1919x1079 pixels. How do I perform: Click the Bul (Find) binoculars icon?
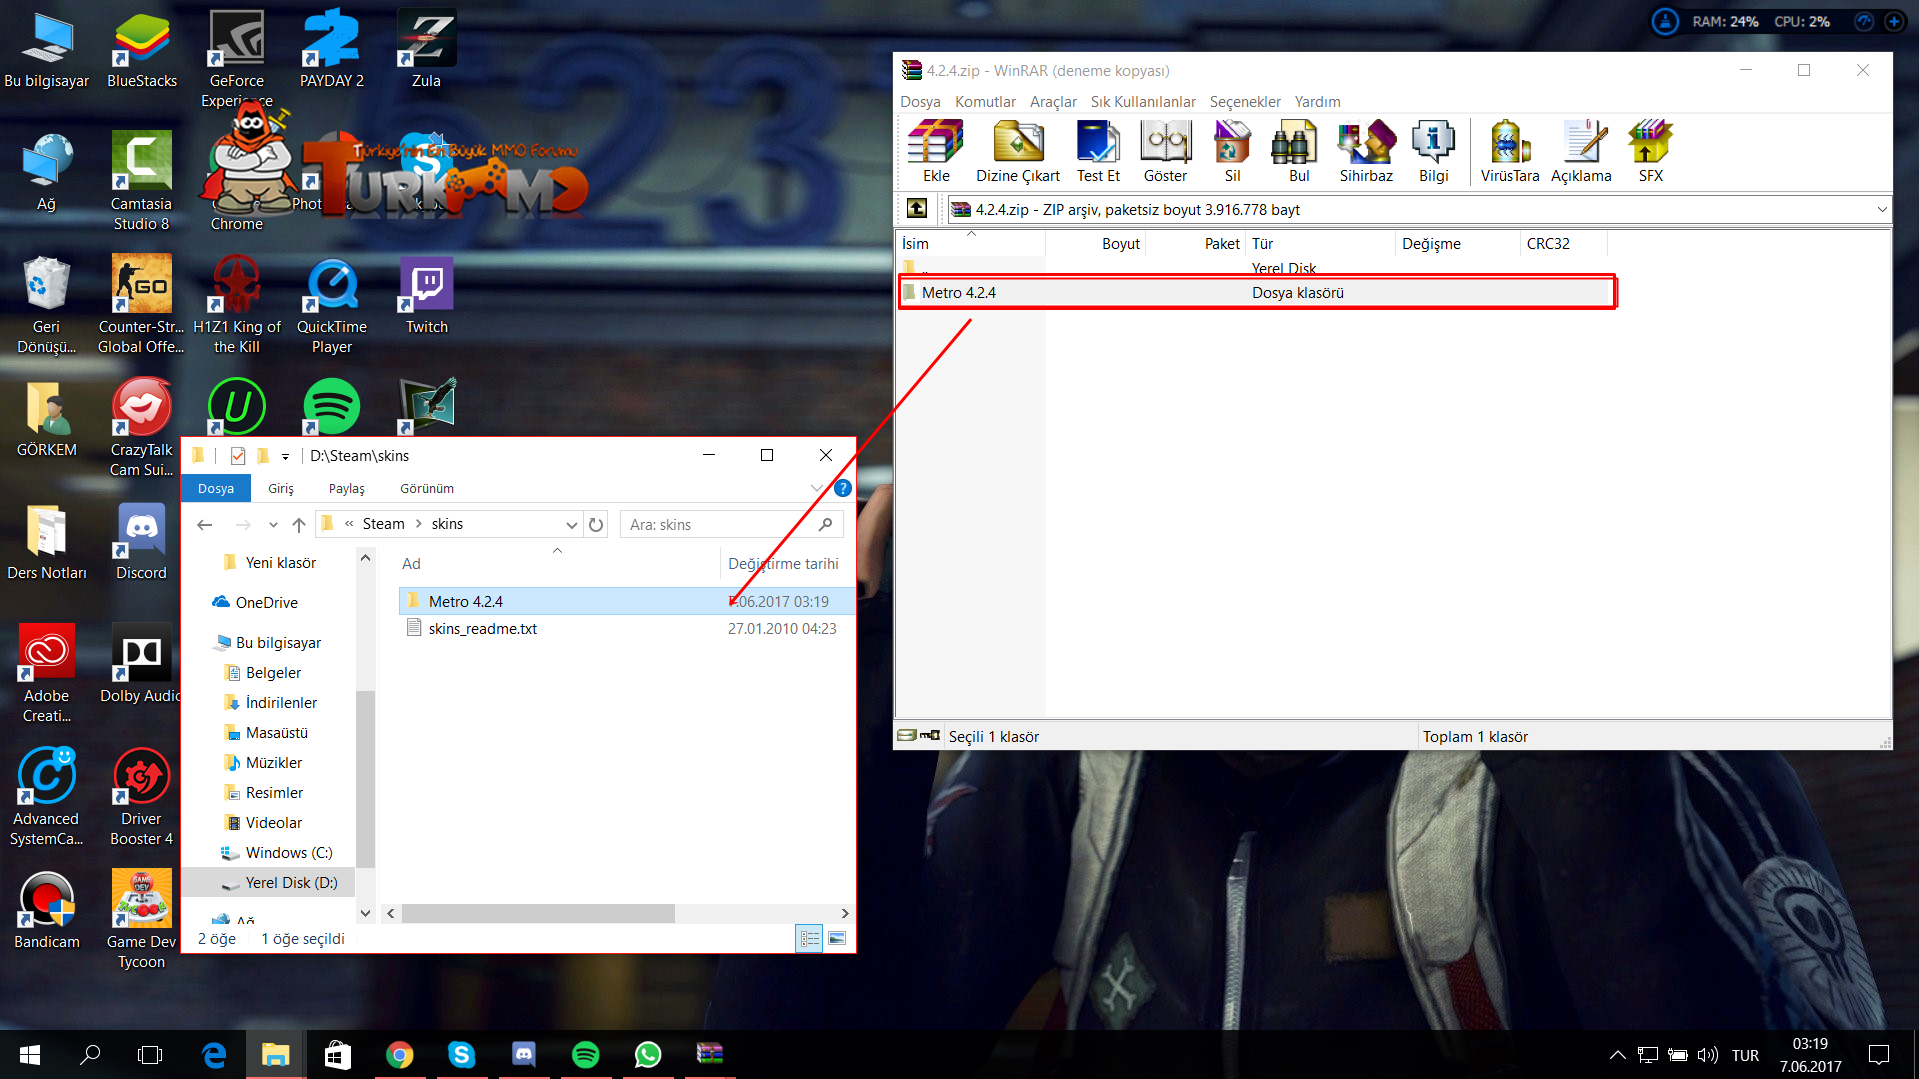coord(1298,151)
